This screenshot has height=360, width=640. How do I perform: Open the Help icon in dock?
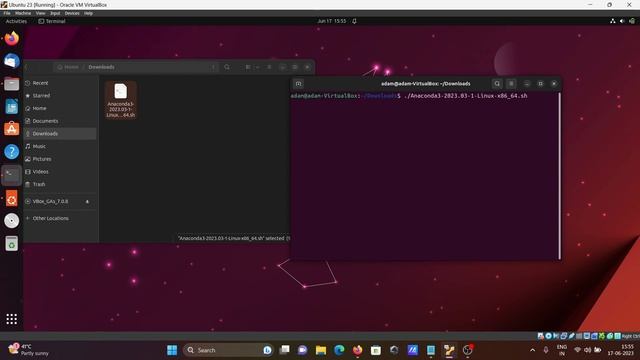[11, 152]
